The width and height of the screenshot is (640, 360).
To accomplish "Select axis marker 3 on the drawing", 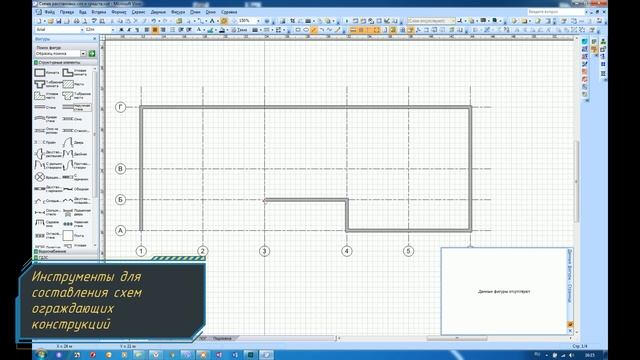I will [x=264, y=251].
